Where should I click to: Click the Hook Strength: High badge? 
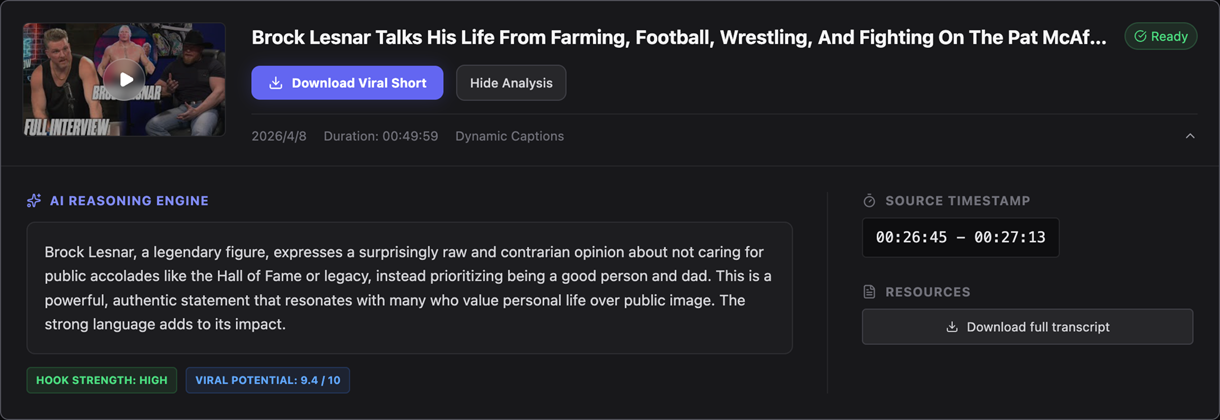pyautogui.click(x=102, y=380)
